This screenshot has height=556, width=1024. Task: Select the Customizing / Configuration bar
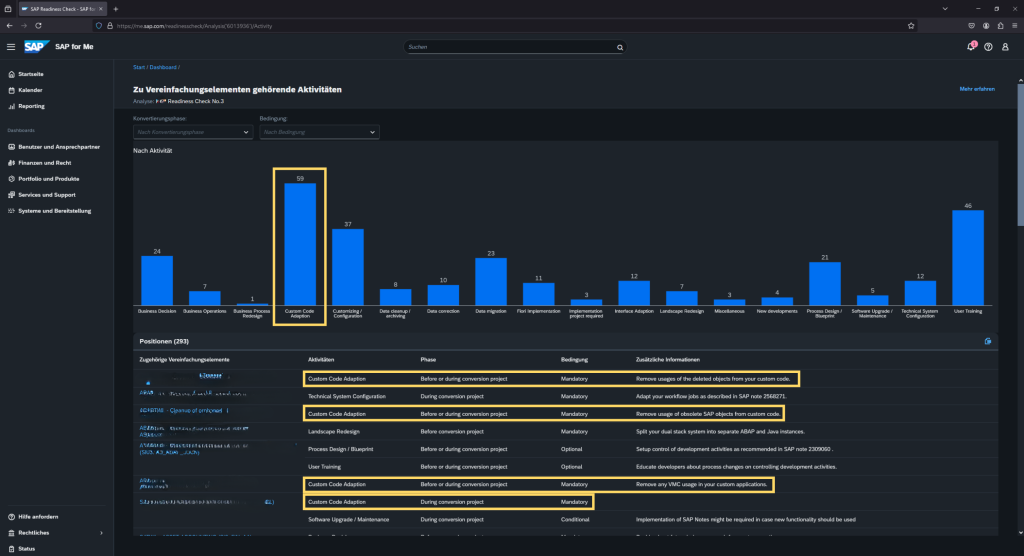pos(347,267)
